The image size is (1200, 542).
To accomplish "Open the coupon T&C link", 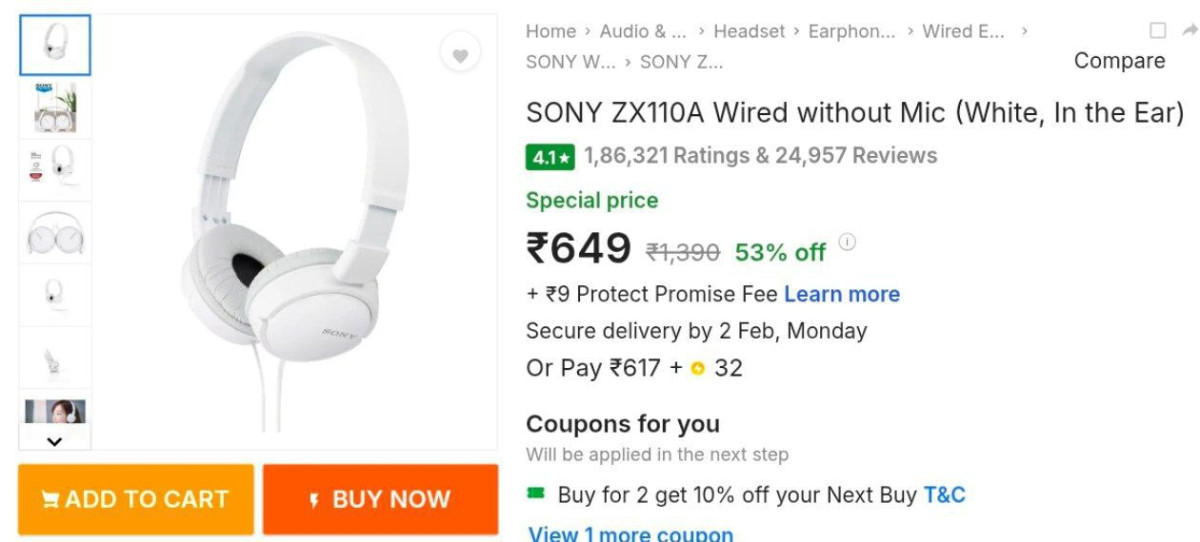I will [945, 494].
